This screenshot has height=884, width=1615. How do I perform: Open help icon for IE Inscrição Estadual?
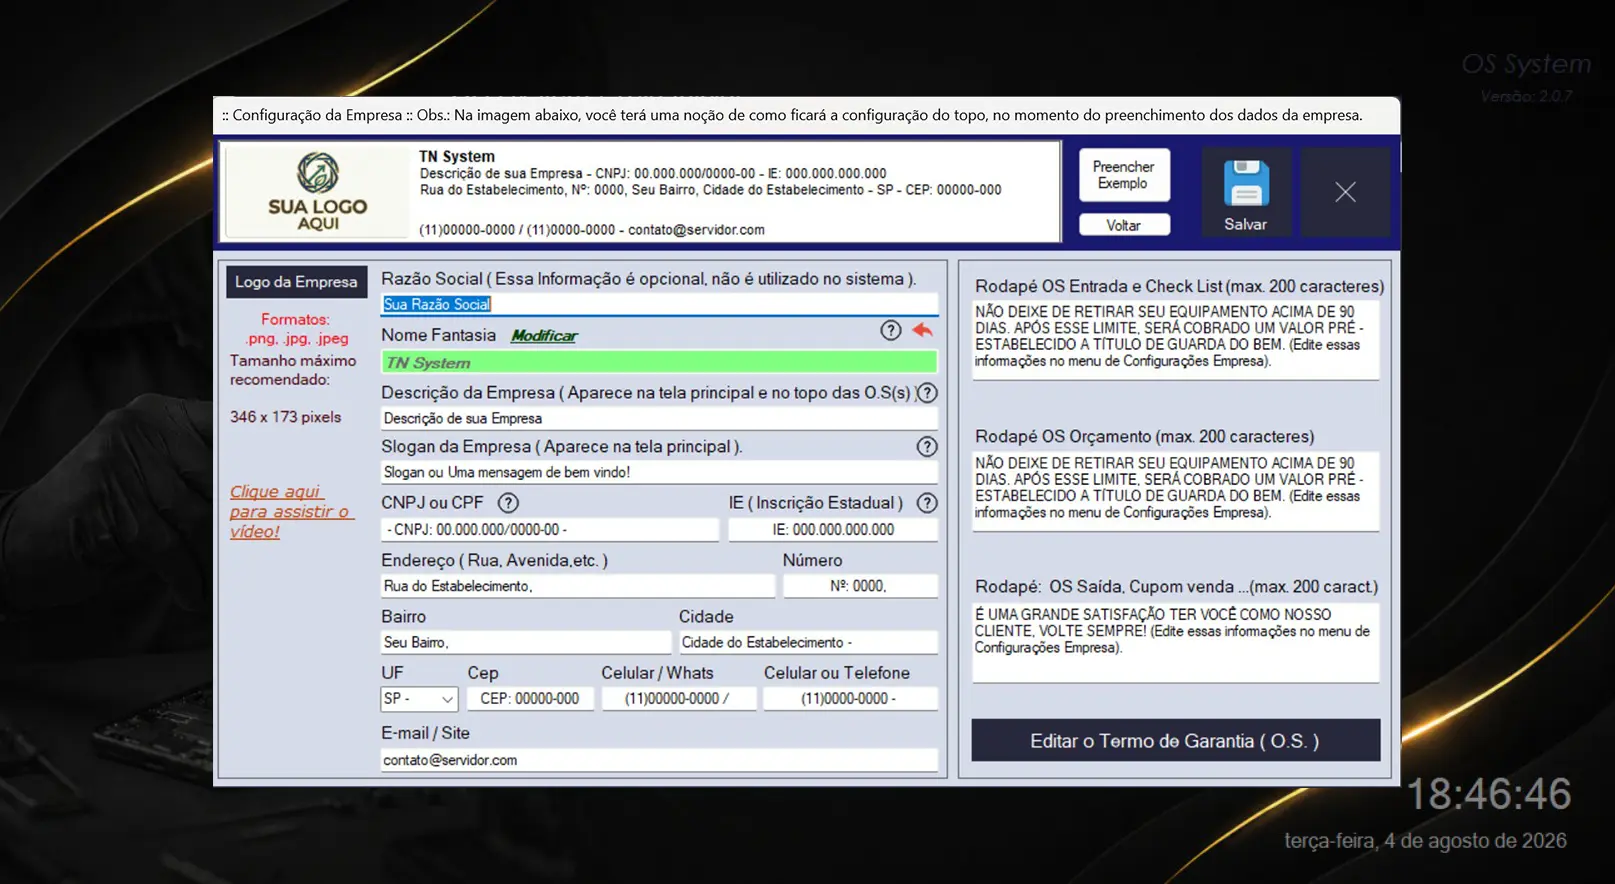tap(927, 503)
